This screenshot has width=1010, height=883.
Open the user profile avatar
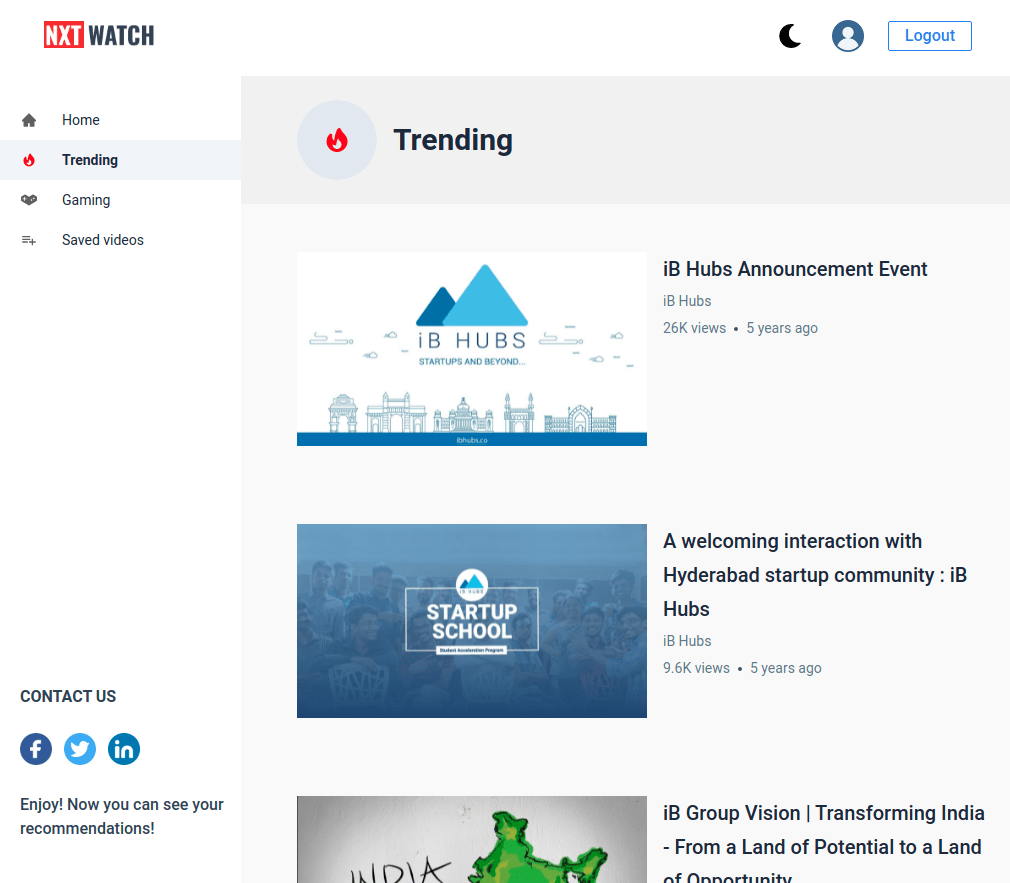[x=848, y=35]
